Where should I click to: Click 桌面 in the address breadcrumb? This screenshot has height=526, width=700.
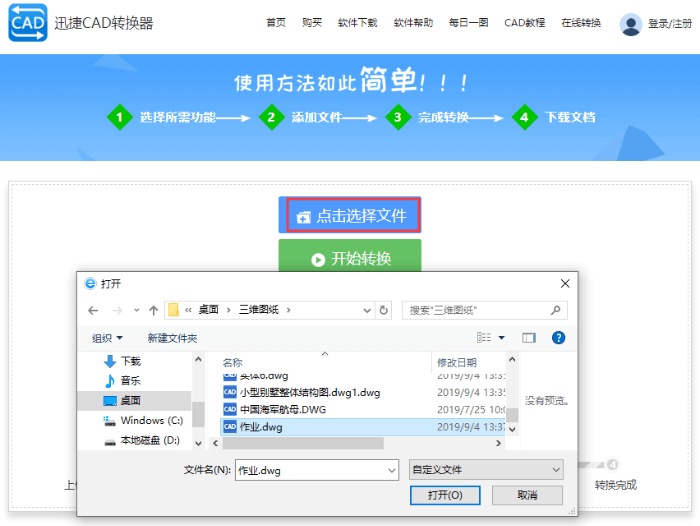coord(208,310)
